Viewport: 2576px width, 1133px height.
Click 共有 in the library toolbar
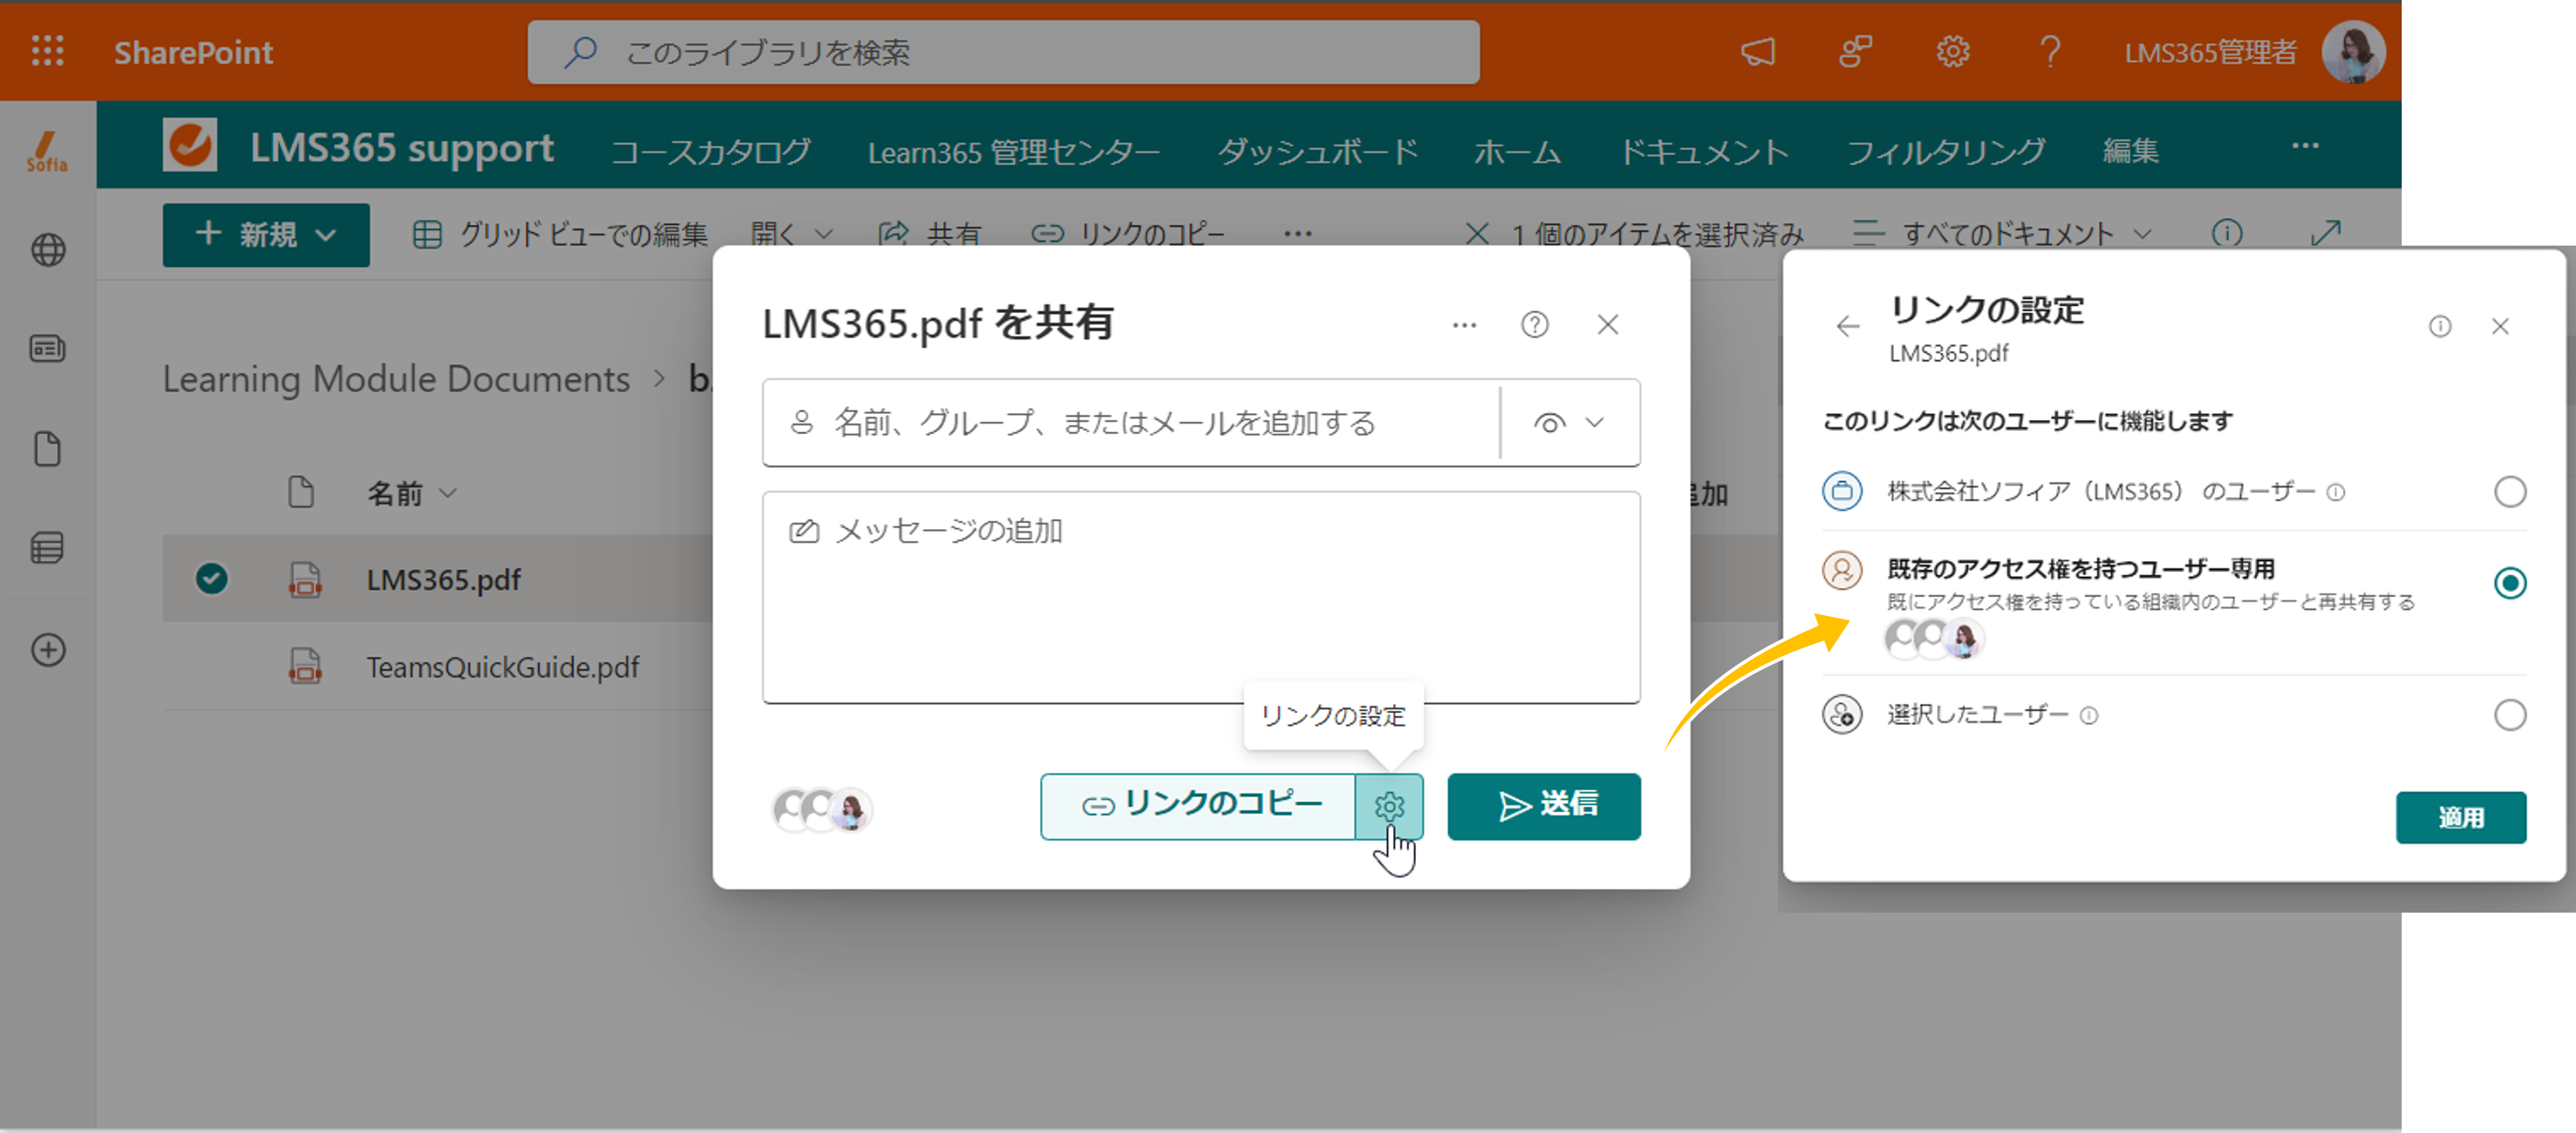pyautogui.click(x=929, y=234)
